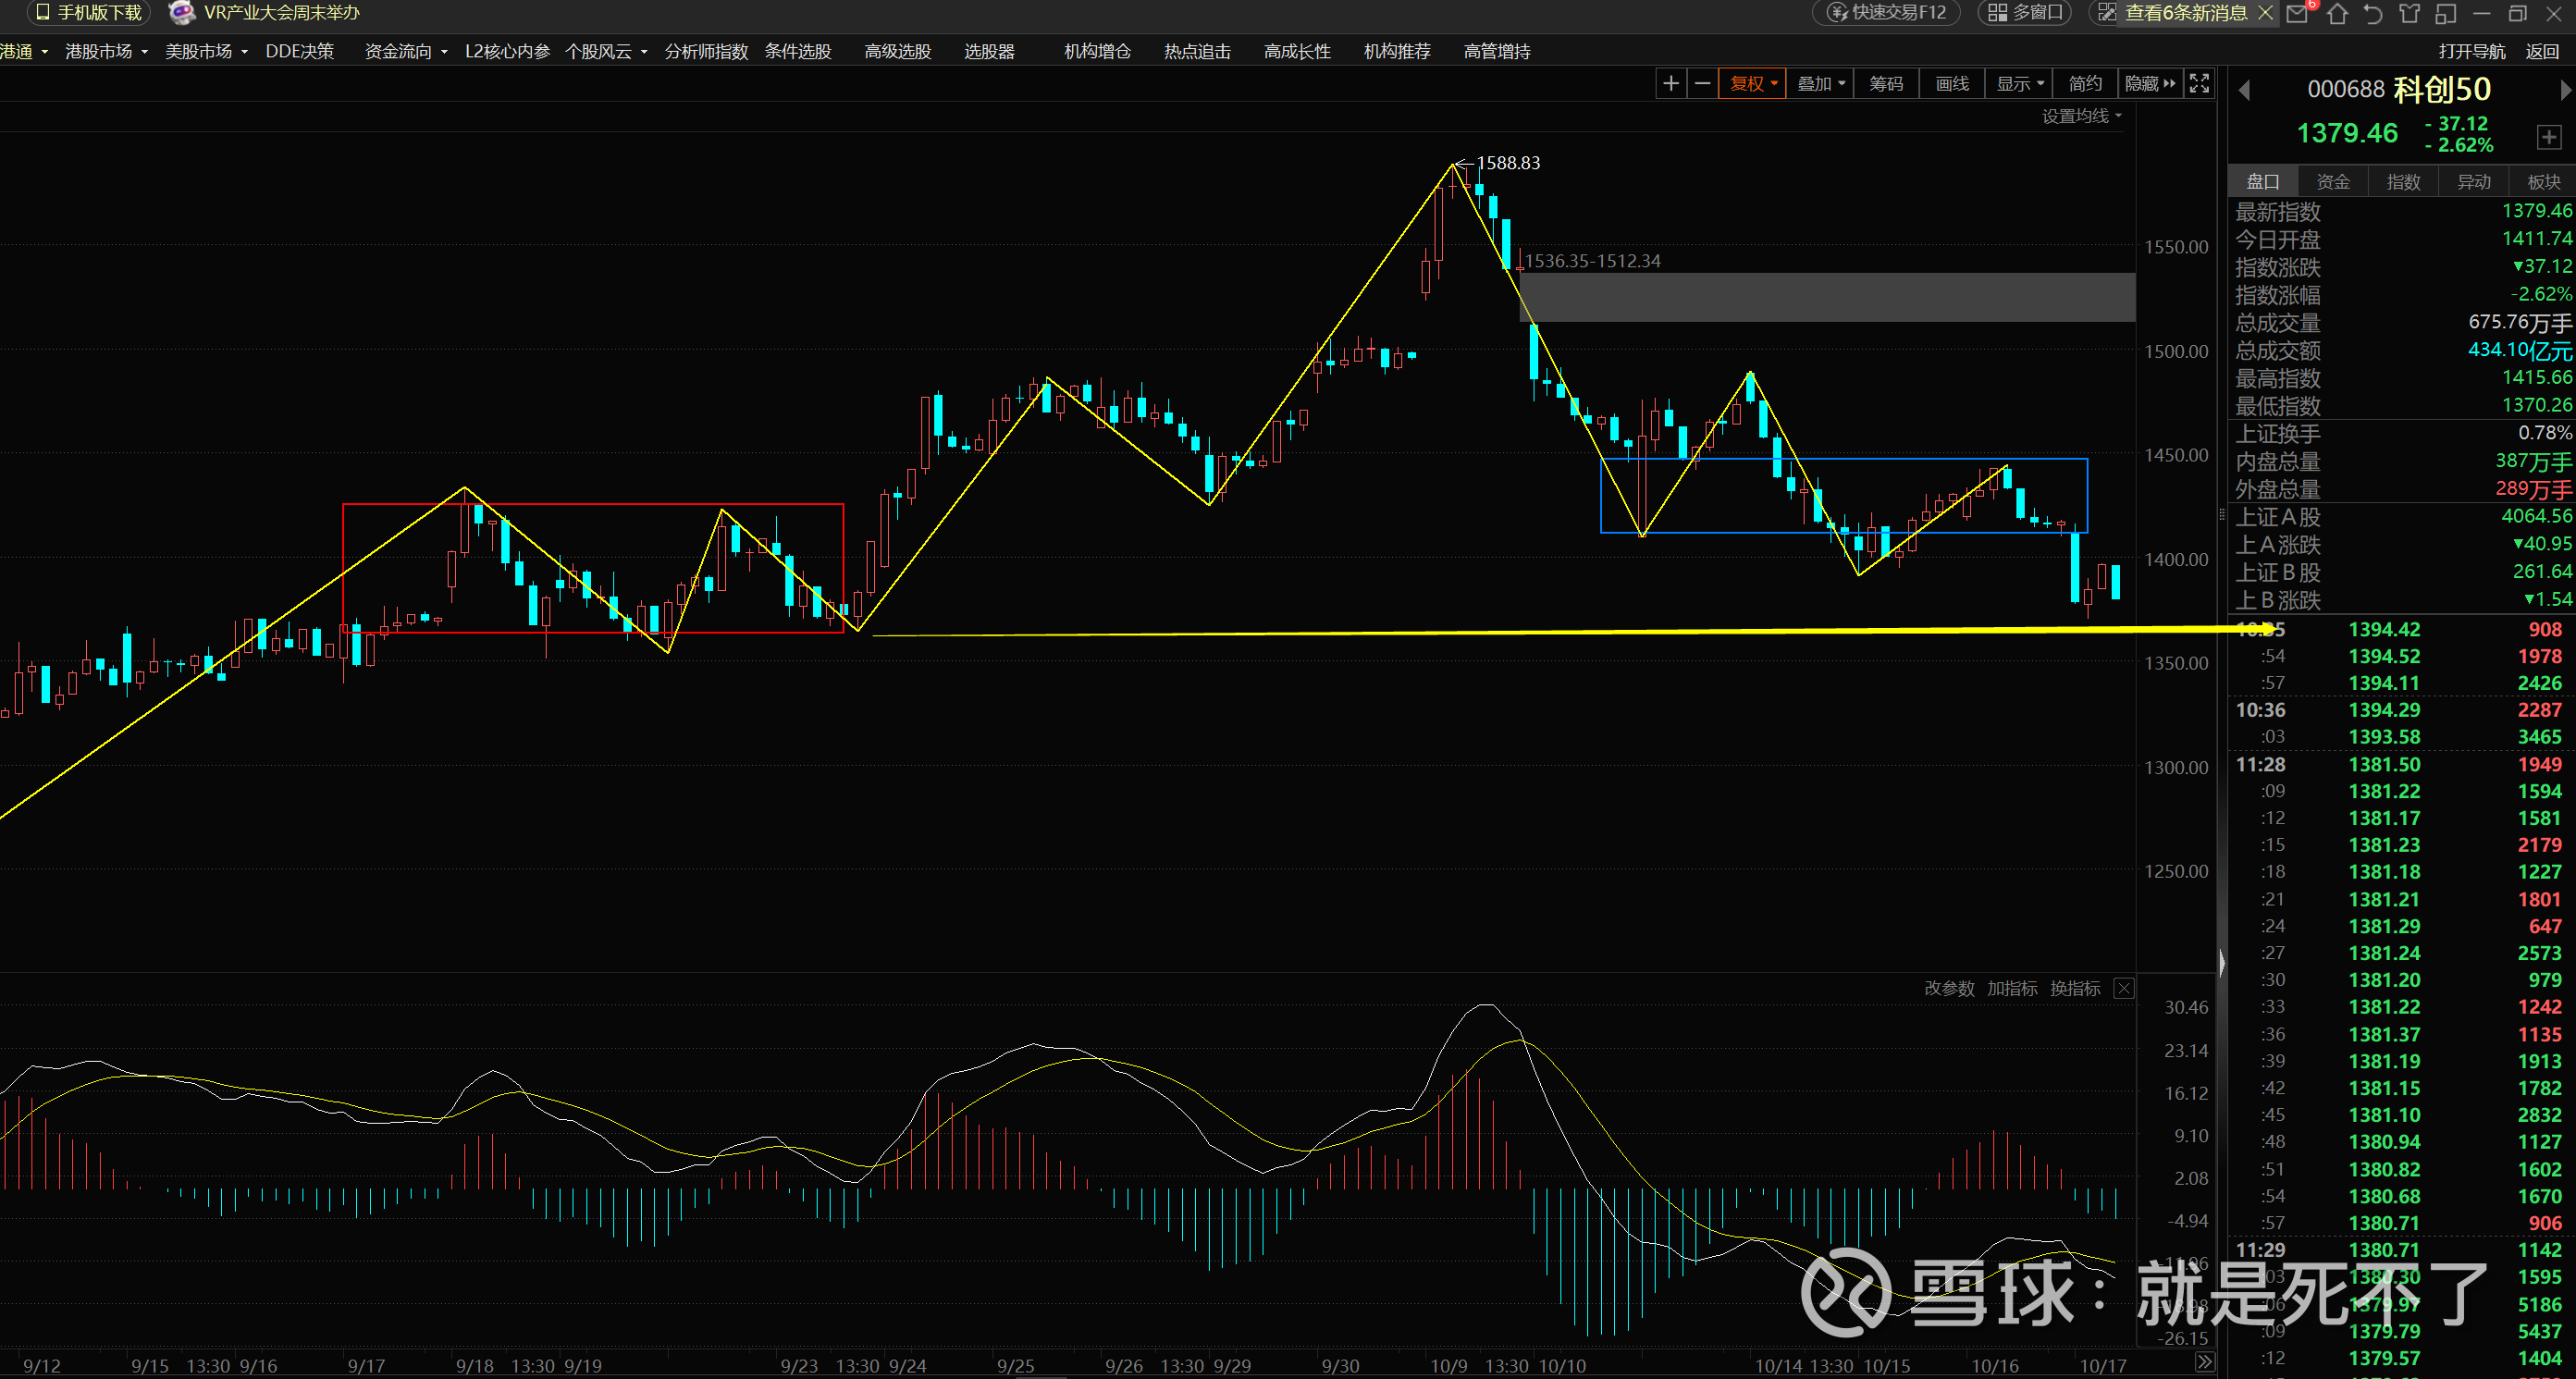Zoom out chart with minus button
The image size is (2576, 1379).
point(1702,84)
